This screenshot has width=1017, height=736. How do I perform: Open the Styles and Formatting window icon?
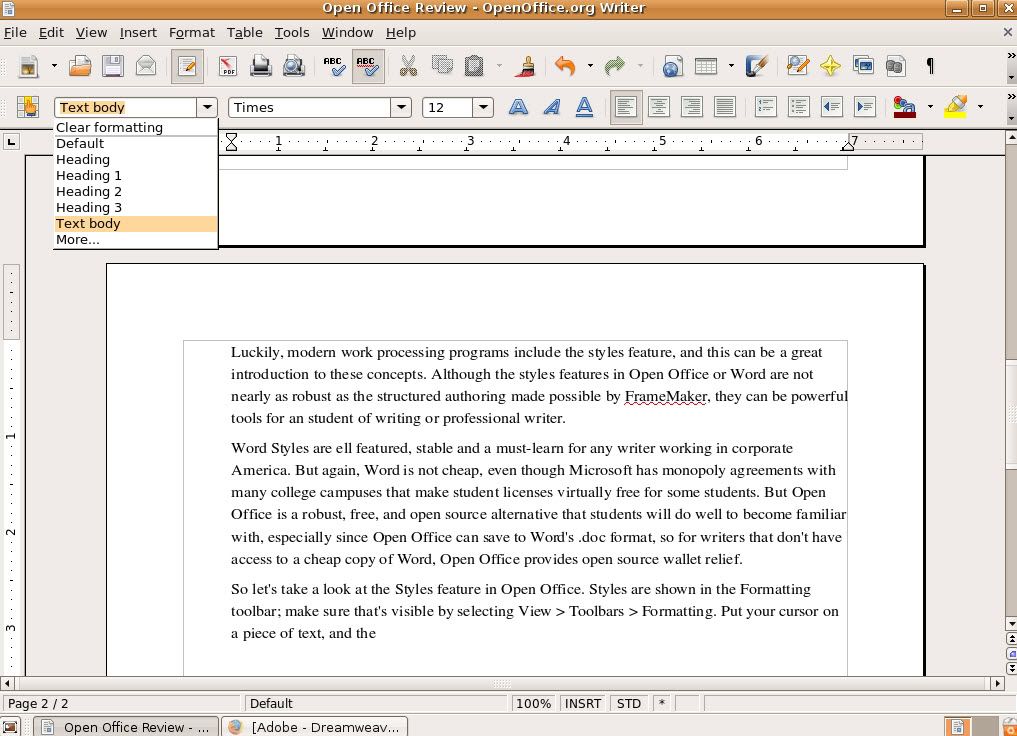click(x=28, y=107)
